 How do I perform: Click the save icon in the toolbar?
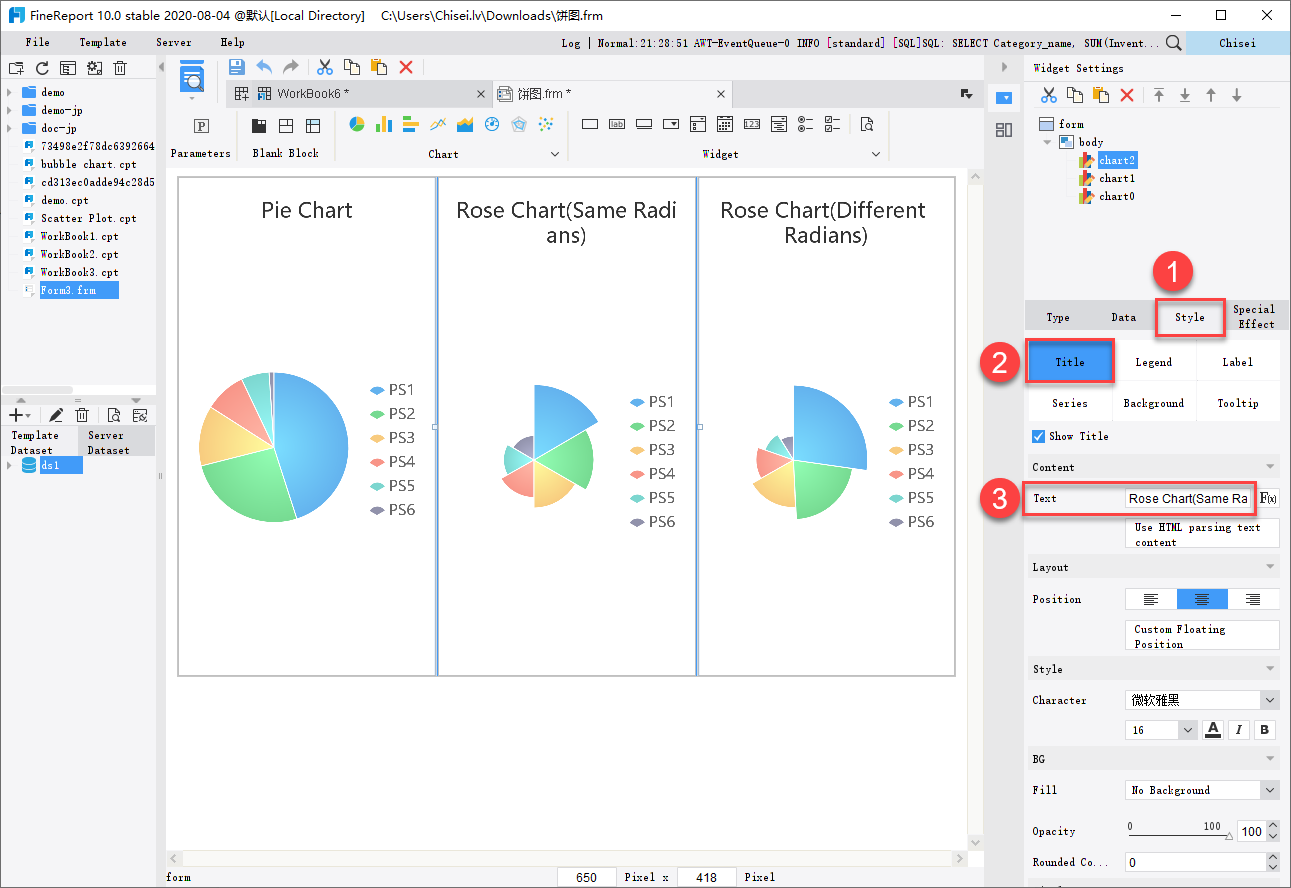pyautogui.click(x=236, y=66)
